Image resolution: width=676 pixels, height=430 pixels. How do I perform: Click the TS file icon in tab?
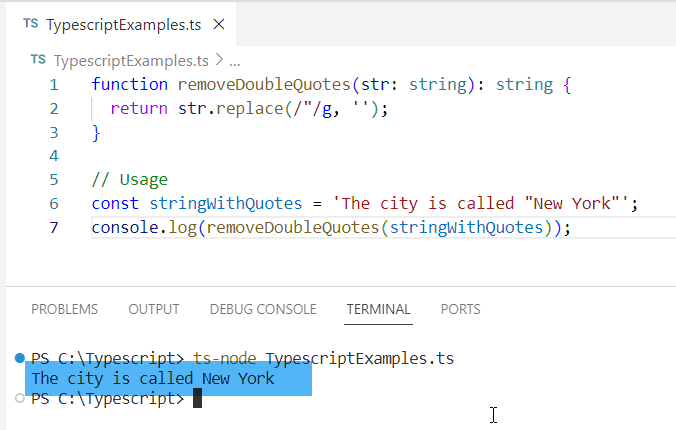pyautogui.click(x=31, y=23)
